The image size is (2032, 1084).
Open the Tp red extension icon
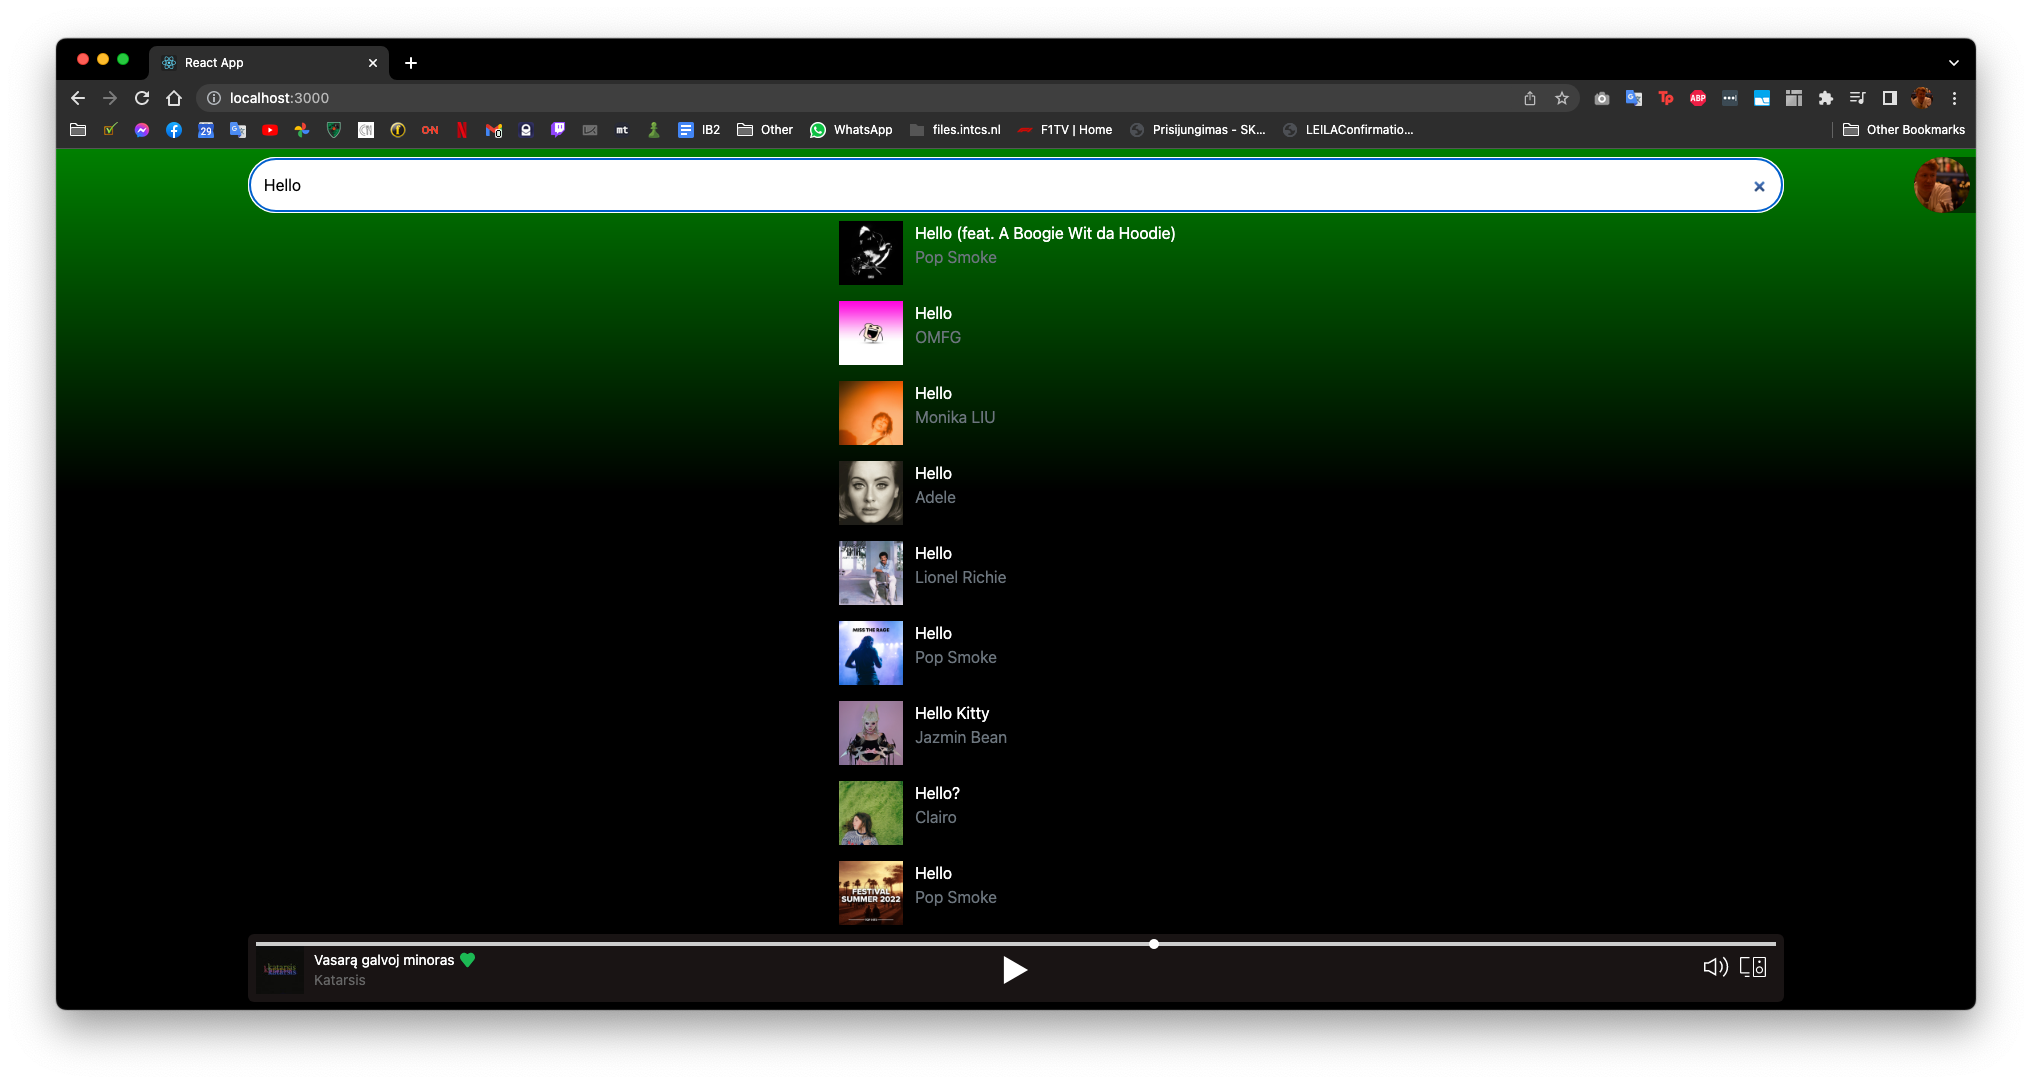[1666, 98]
